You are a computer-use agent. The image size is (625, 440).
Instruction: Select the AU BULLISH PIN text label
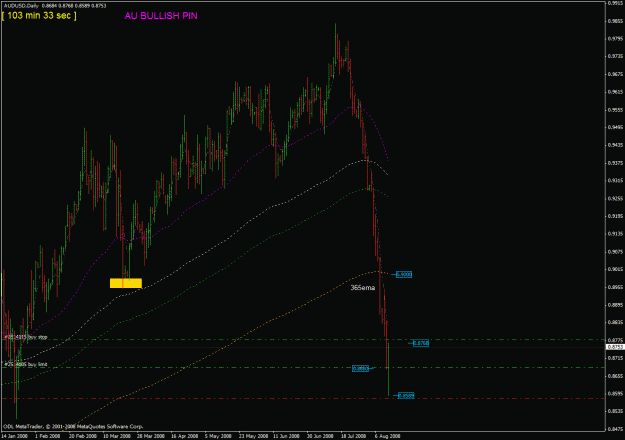pyautogui.click(x=161, y=16)
